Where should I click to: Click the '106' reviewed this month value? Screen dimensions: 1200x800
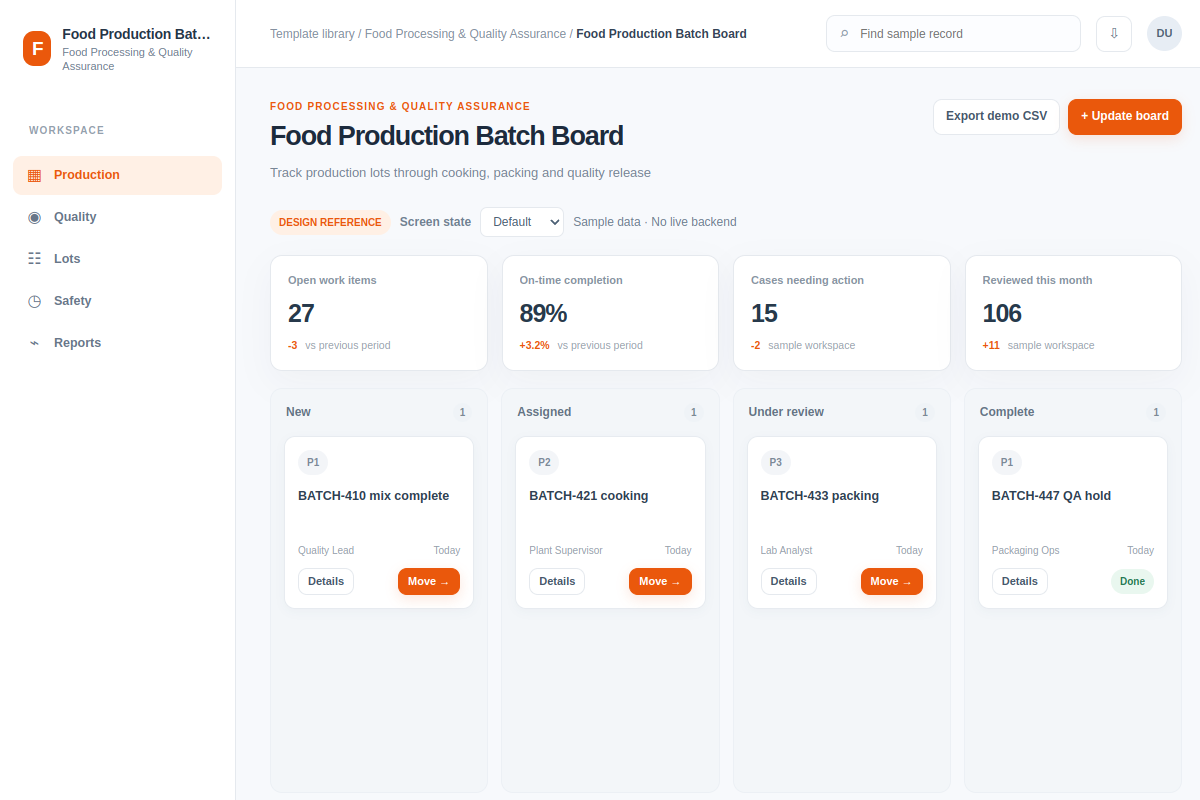click(x=1002, y=313)
